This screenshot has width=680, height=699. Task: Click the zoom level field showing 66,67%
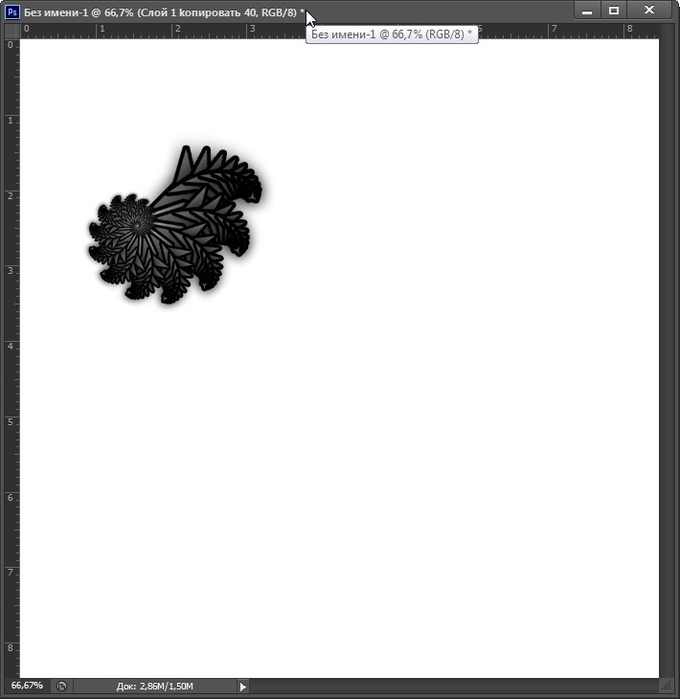point(27,686)
